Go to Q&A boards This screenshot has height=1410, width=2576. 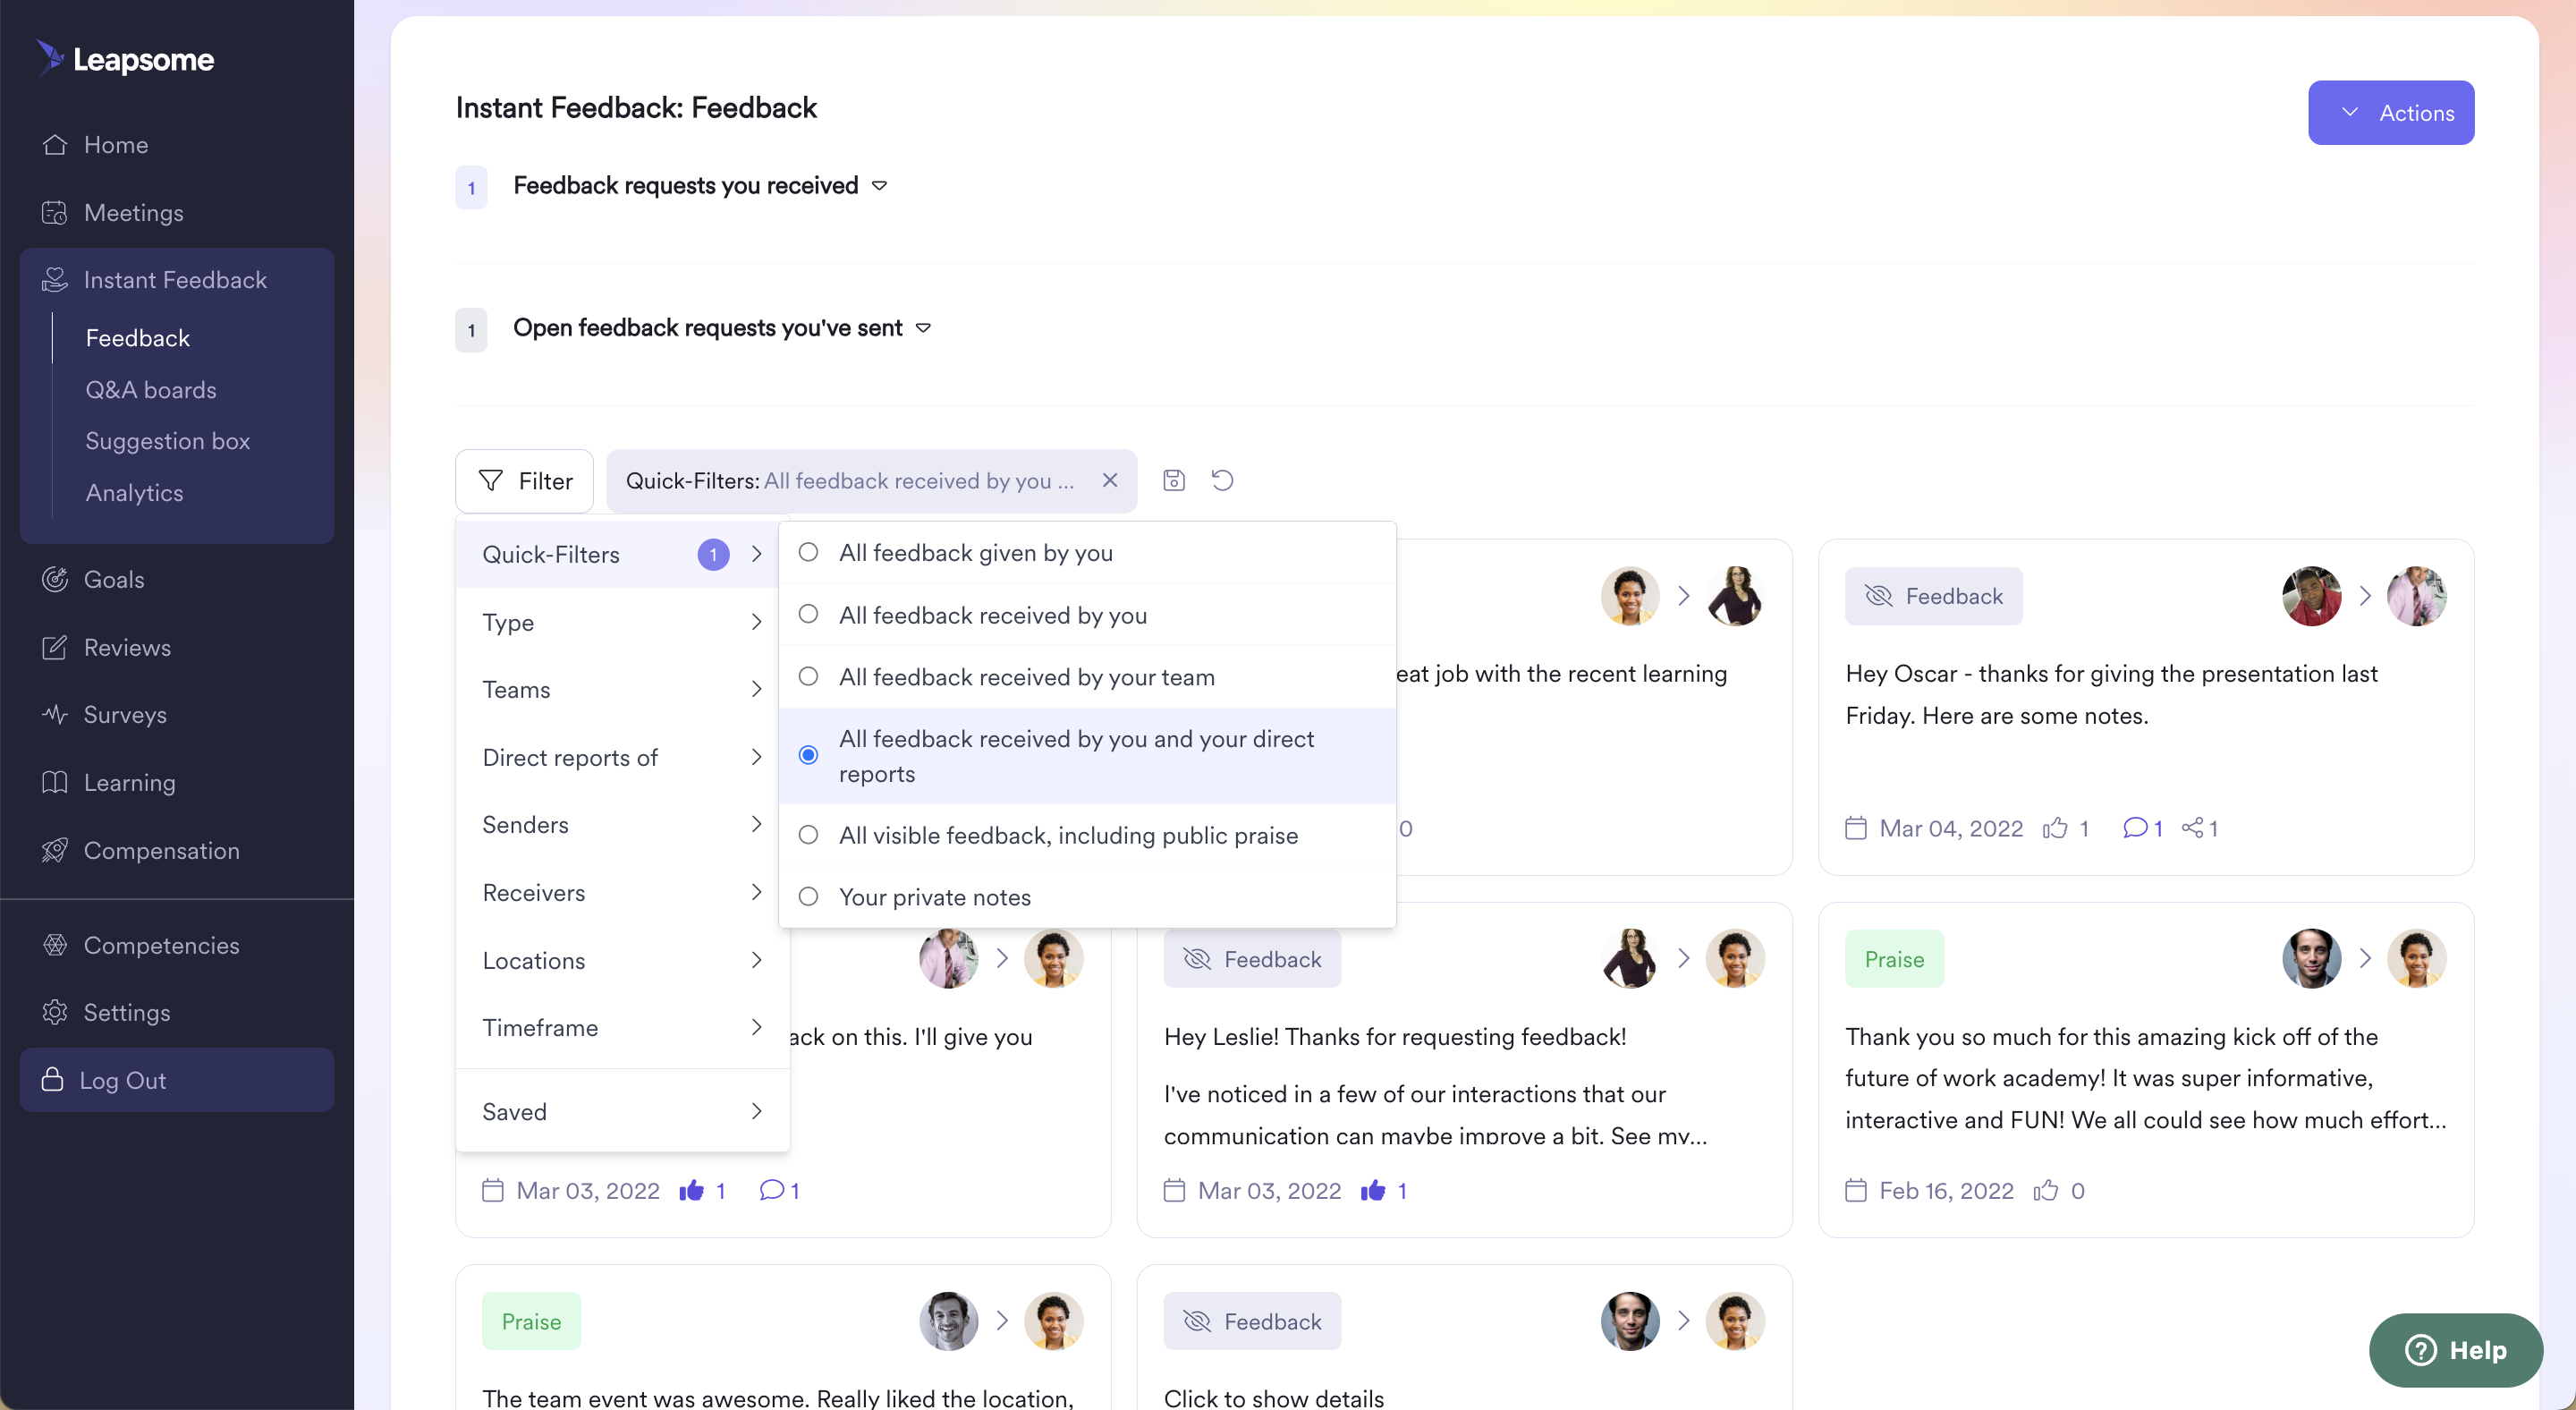click(x=151, y=390)
